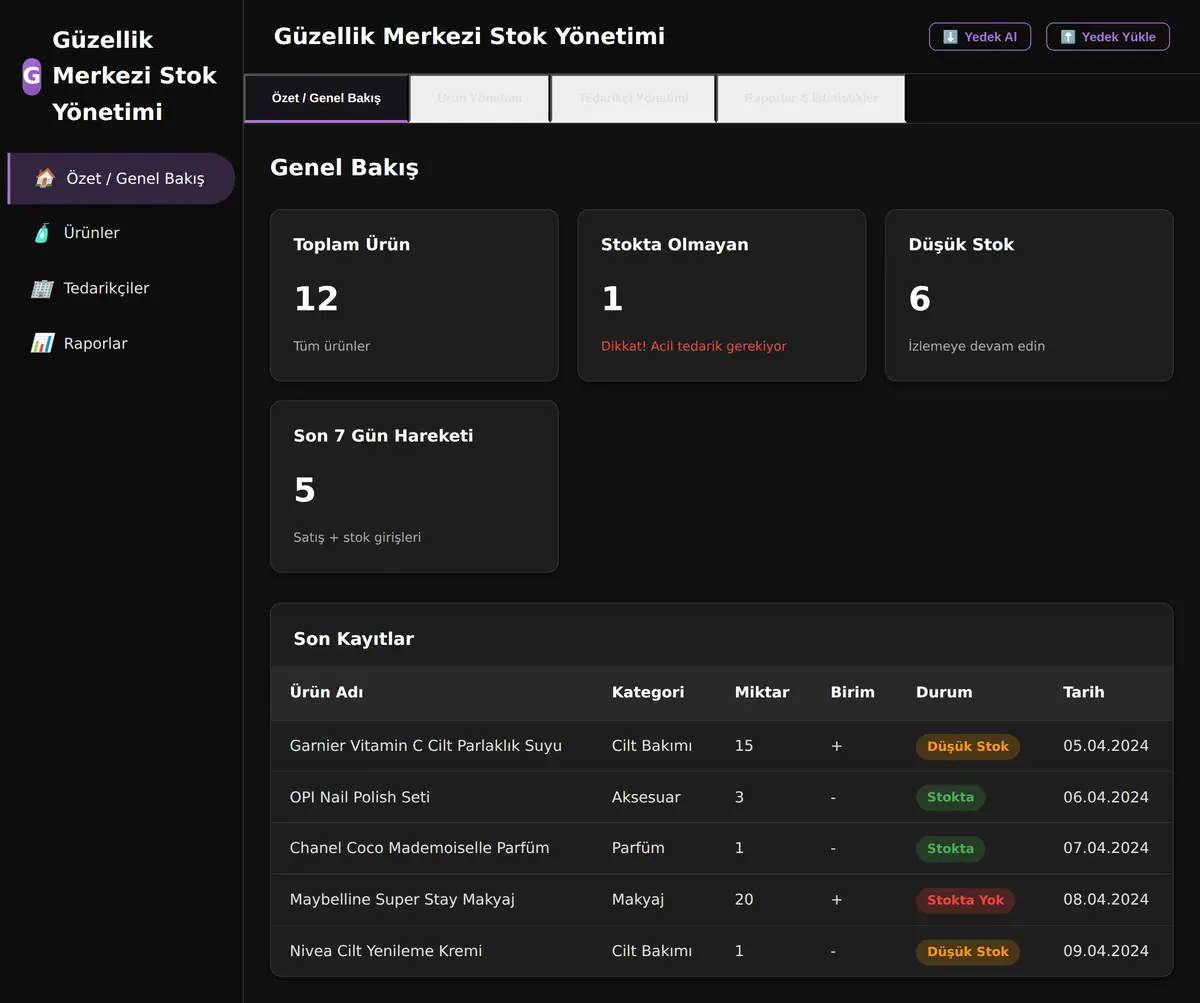Open the Stokta Olmayan summary card
Viewport: 1200px width, 1003px height.
(x=721, y=295)
